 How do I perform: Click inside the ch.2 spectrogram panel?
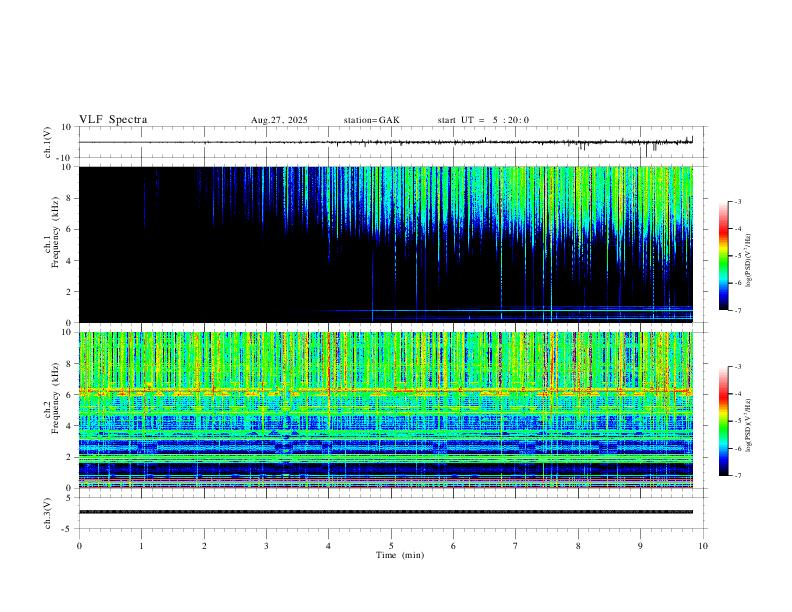(386, 410)
